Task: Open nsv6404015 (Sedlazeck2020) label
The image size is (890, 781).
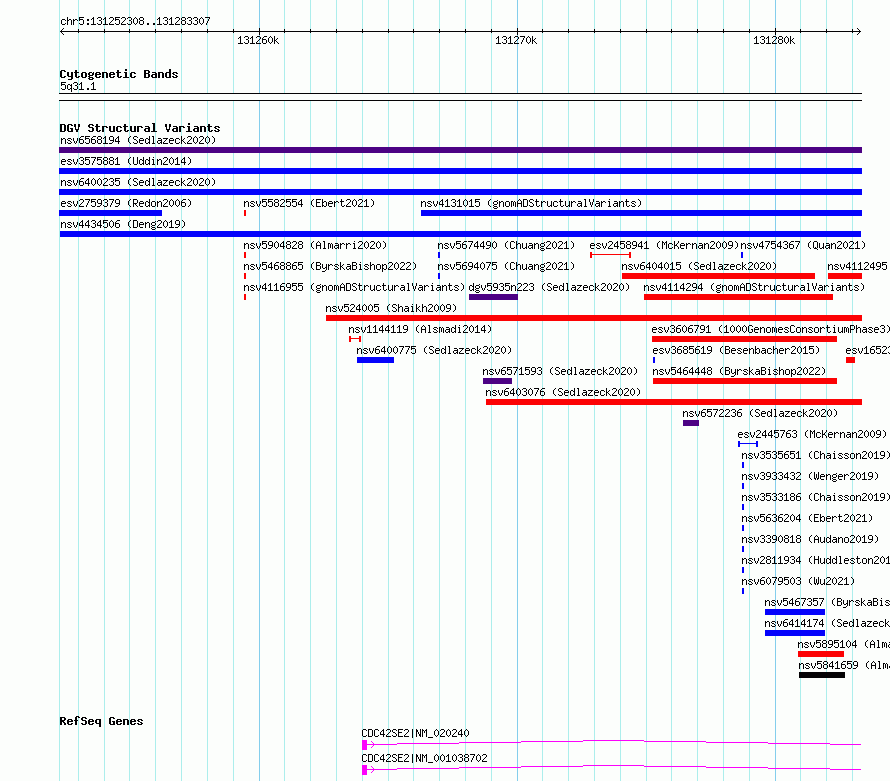Action: [x=699, y=266]
